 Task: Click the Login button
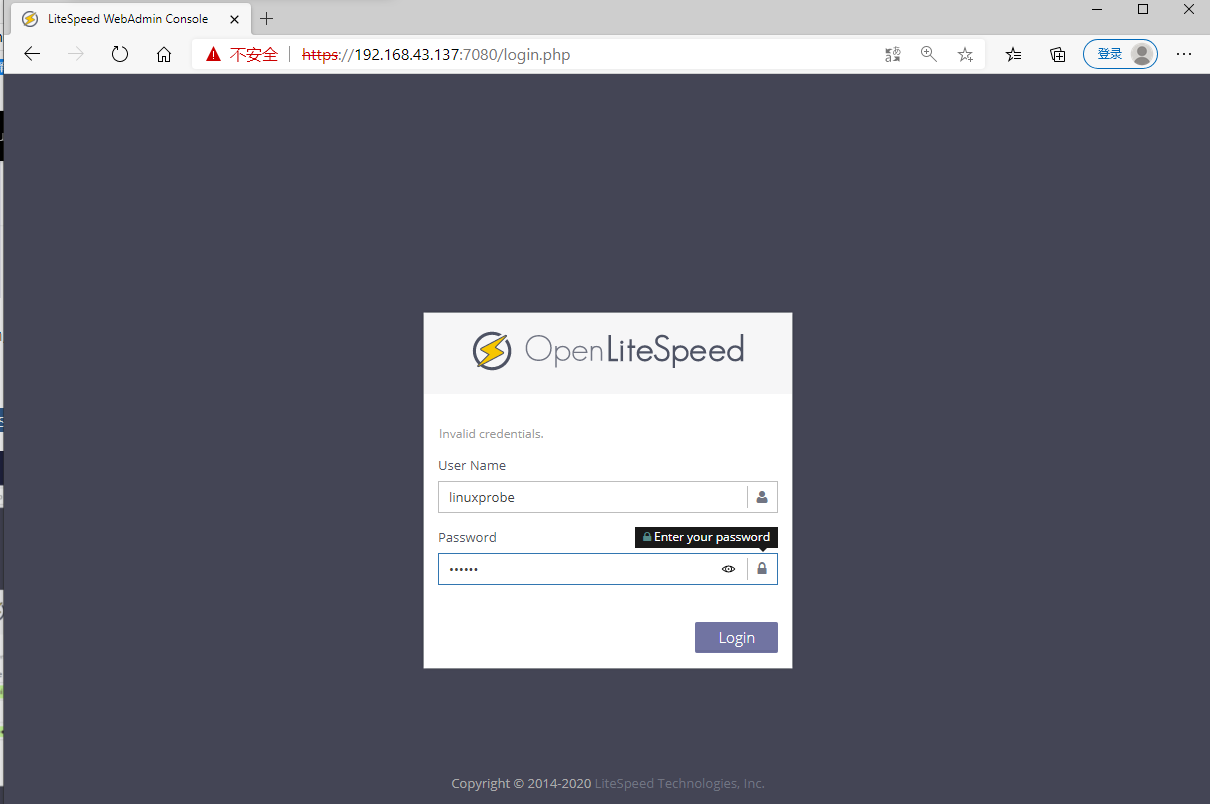[736, 637]
